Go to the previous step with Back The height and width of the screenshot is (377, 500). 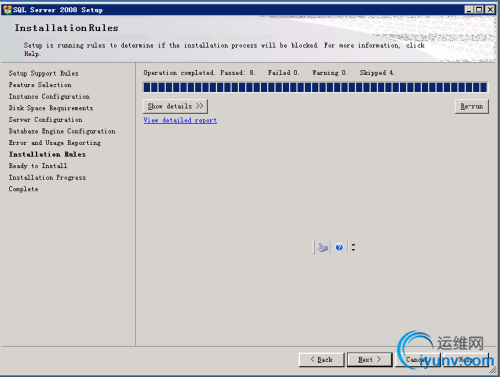coord(321,359)
